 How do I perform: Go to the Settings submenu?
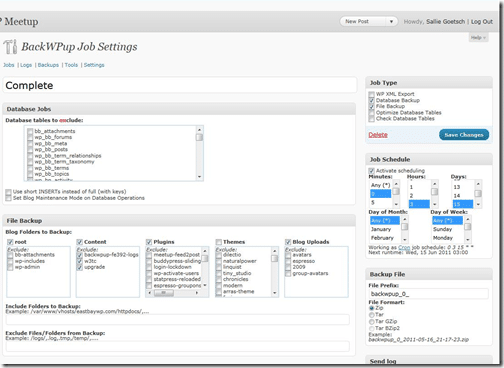tap(94, 65)
